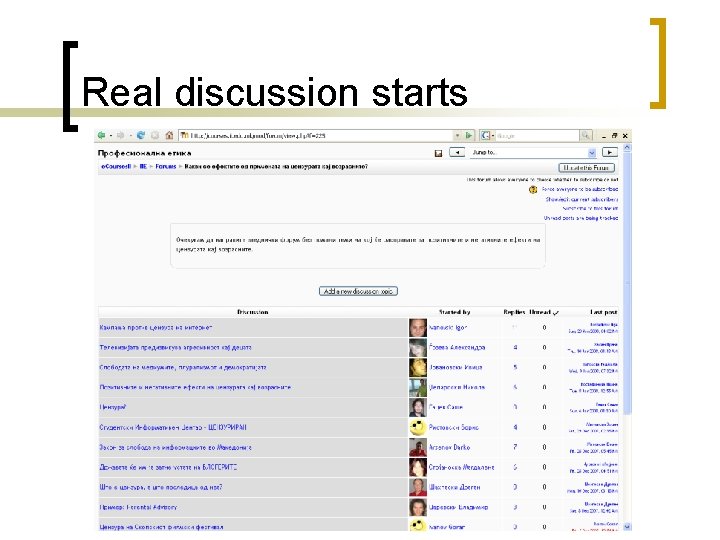Click the yellow help icon near subscribe options
The width and height of the screenshot is (720, 540).
(x=533, y=190)
